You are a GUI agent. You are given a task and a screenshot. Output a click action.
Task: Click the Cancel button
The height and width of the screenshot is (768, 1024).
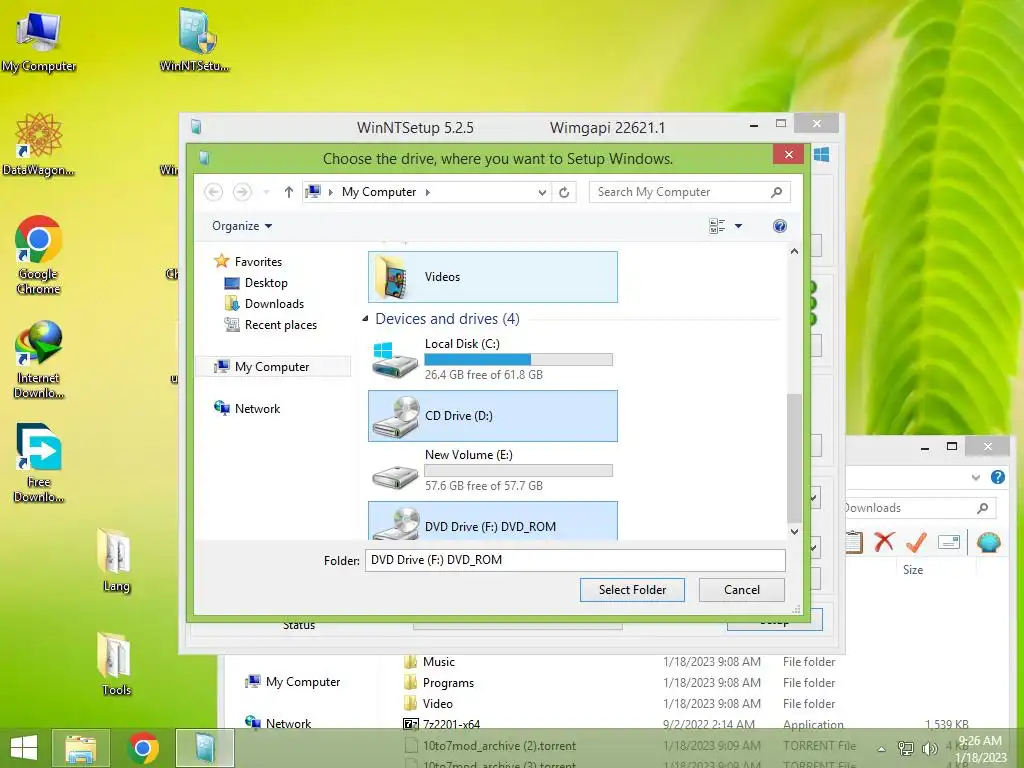[742, 590]
